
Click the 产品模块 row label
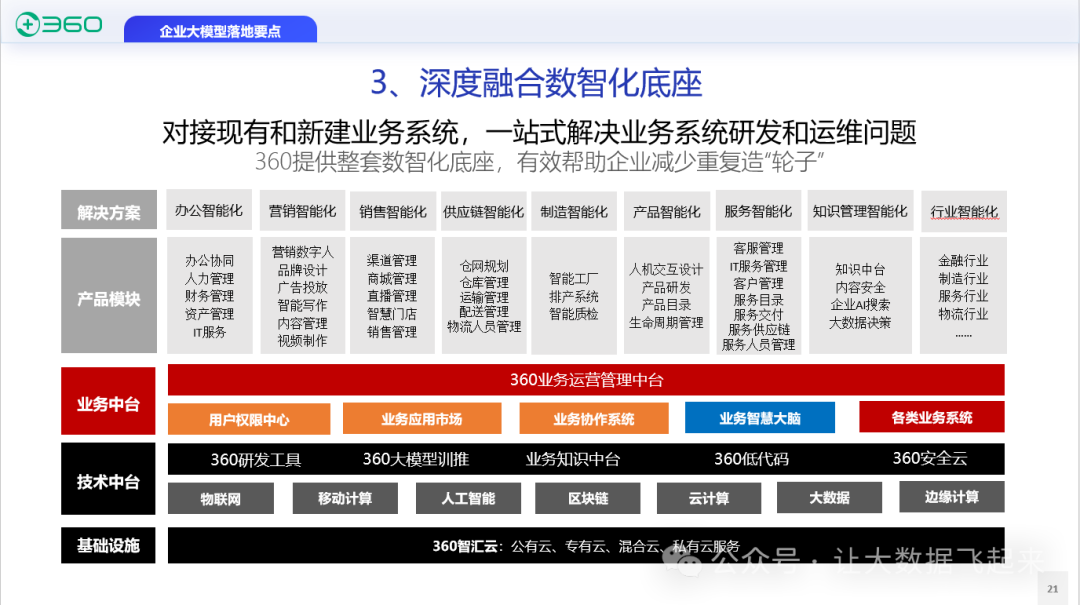[x=109, y=296]
